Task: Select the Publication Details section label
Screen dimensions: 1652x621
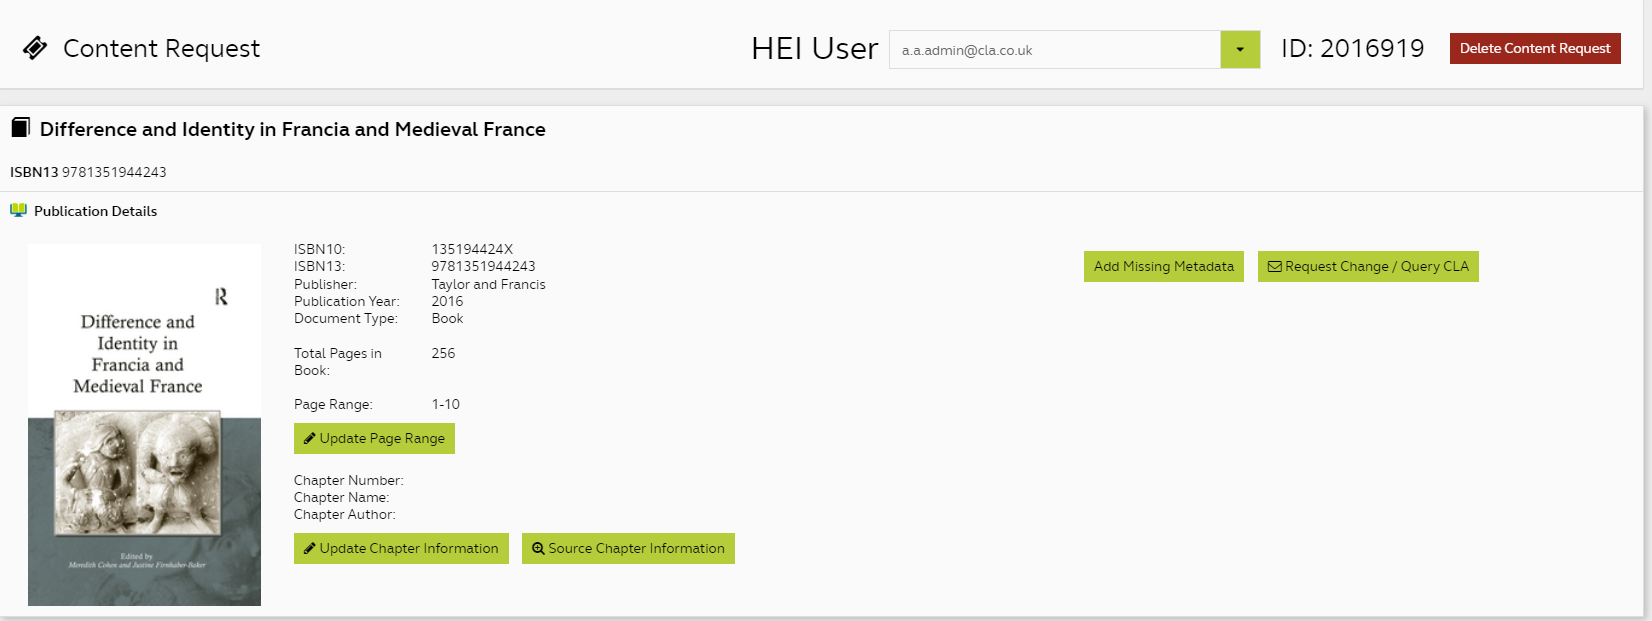Action: click(95, 211)
